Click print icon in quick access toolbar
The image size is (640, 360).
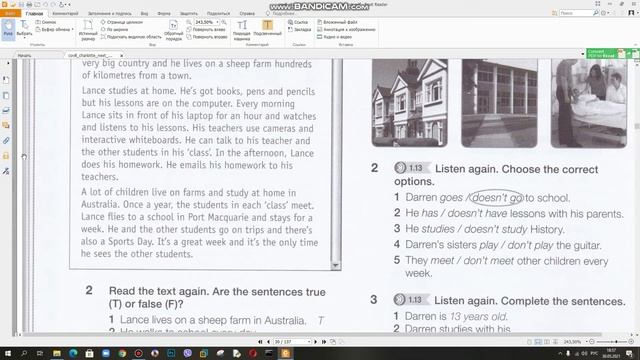tap(29, 4)
